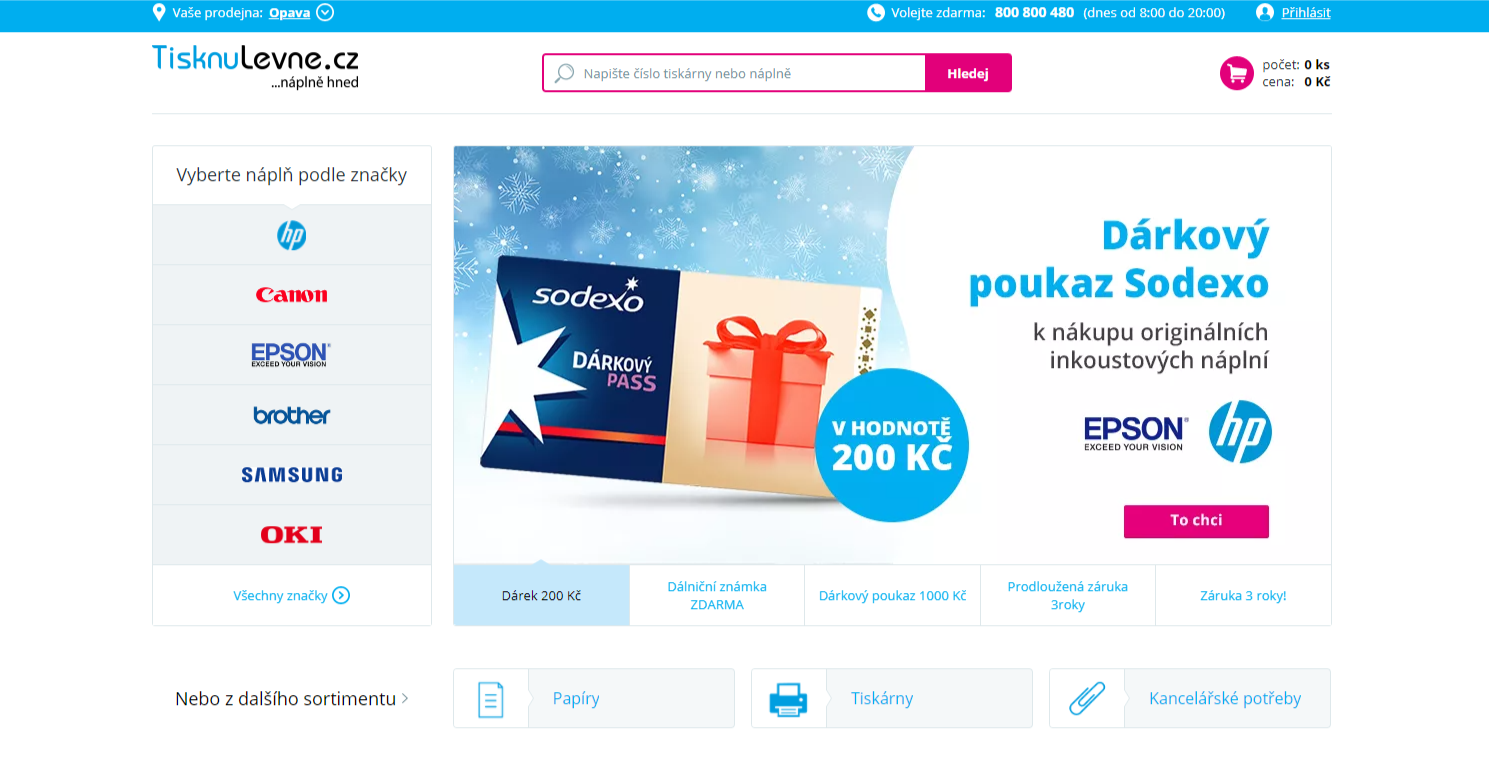This screenshot has height=771, width=1489.
Task: Switch to Dálniční známka ZDARMA tab
Action: tap(717, 595)
